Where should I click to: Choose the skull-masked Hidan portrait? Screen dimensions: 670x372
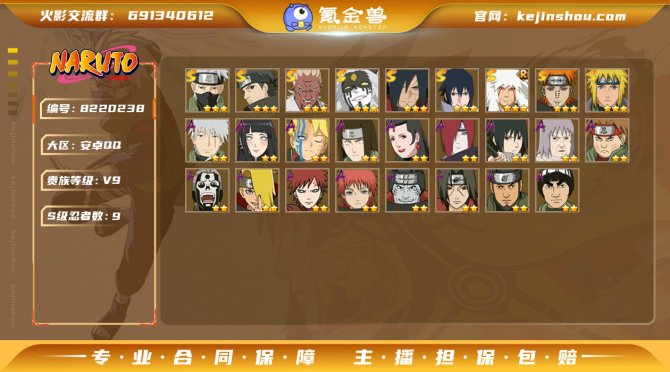tap(207, 190)
